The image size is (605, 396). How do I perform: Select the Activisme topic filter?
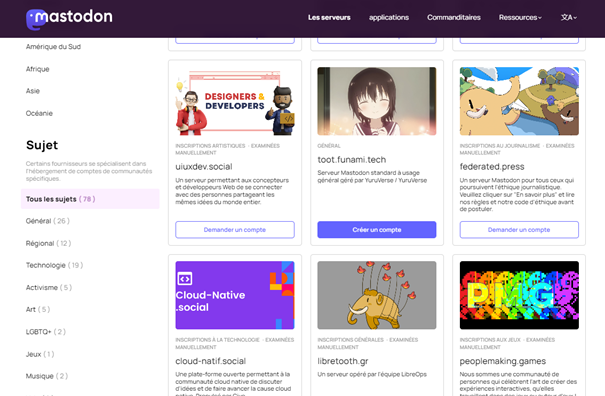click(x=49, y=288)
